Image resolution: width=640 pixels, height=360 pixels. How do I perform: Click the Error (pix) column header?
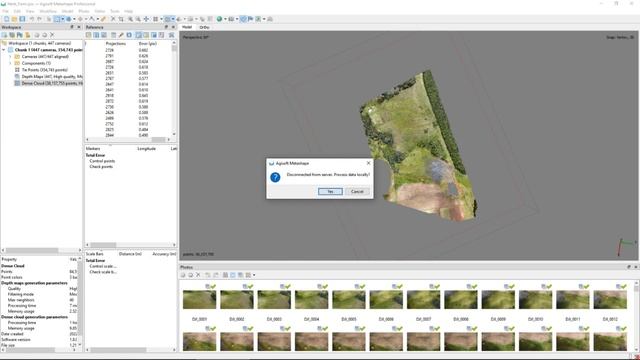(148, 43)
